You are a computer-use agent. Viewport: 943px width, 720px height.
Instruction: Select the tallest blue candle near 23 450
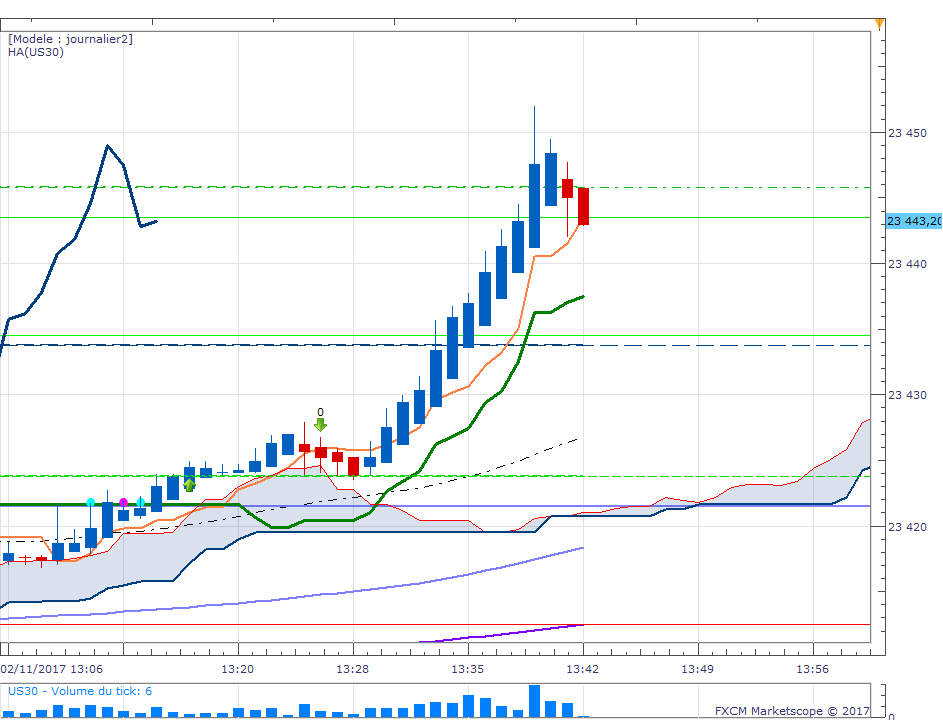coord(534,205)
